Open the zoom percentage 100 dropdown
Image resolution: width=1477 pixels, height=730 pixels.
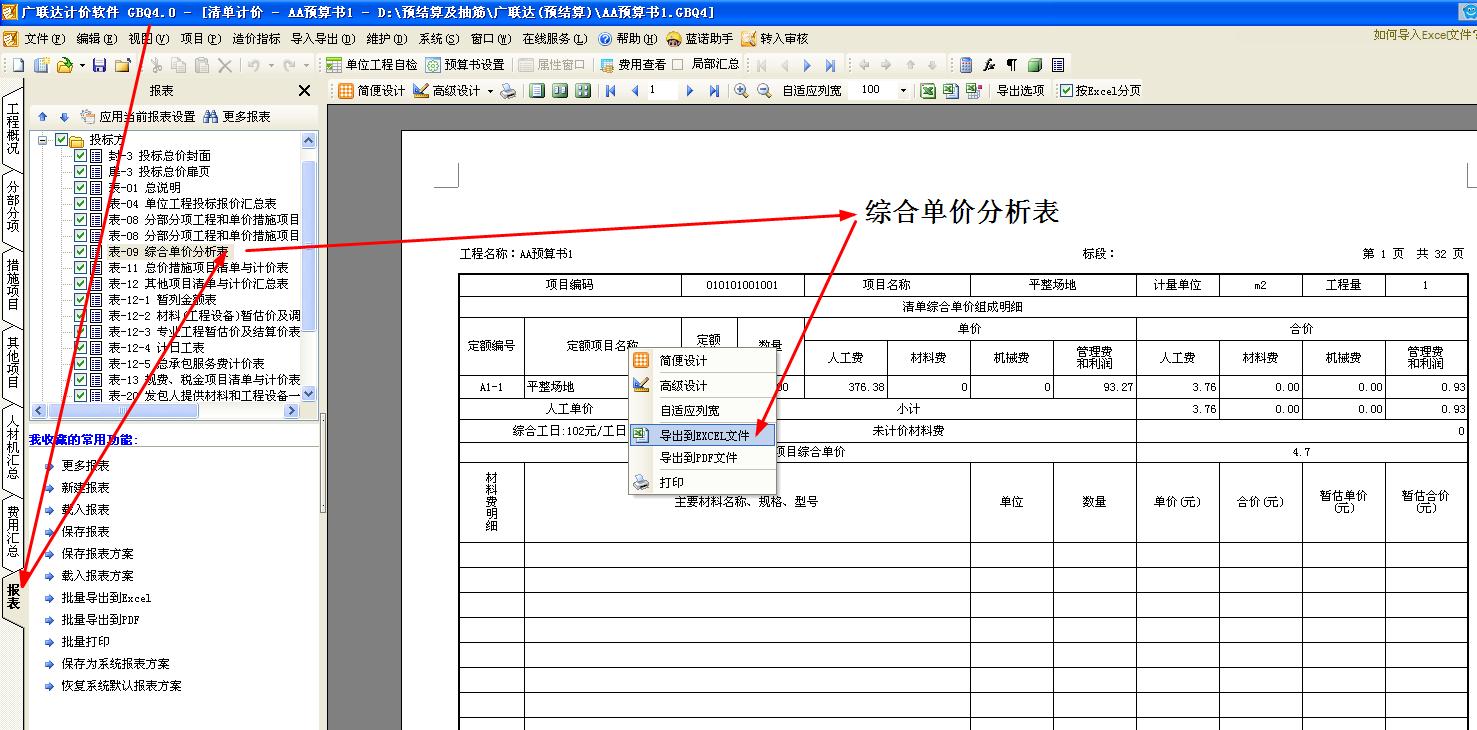(x=903, y=90)
